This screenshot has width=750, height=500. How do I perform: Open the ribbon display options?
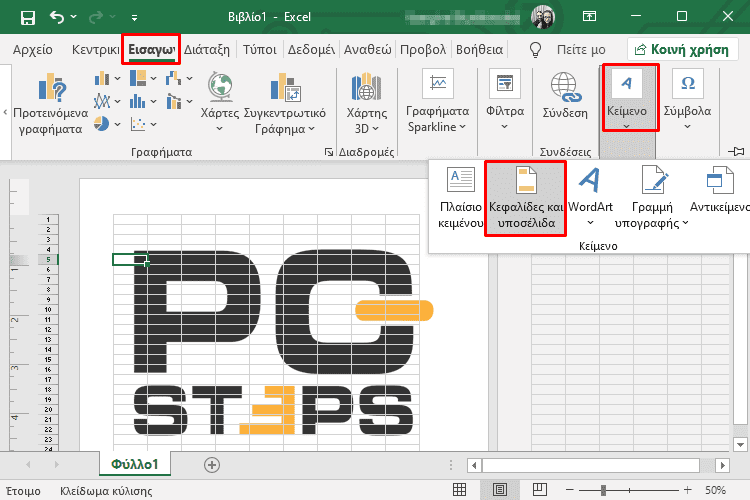(589, 17)
